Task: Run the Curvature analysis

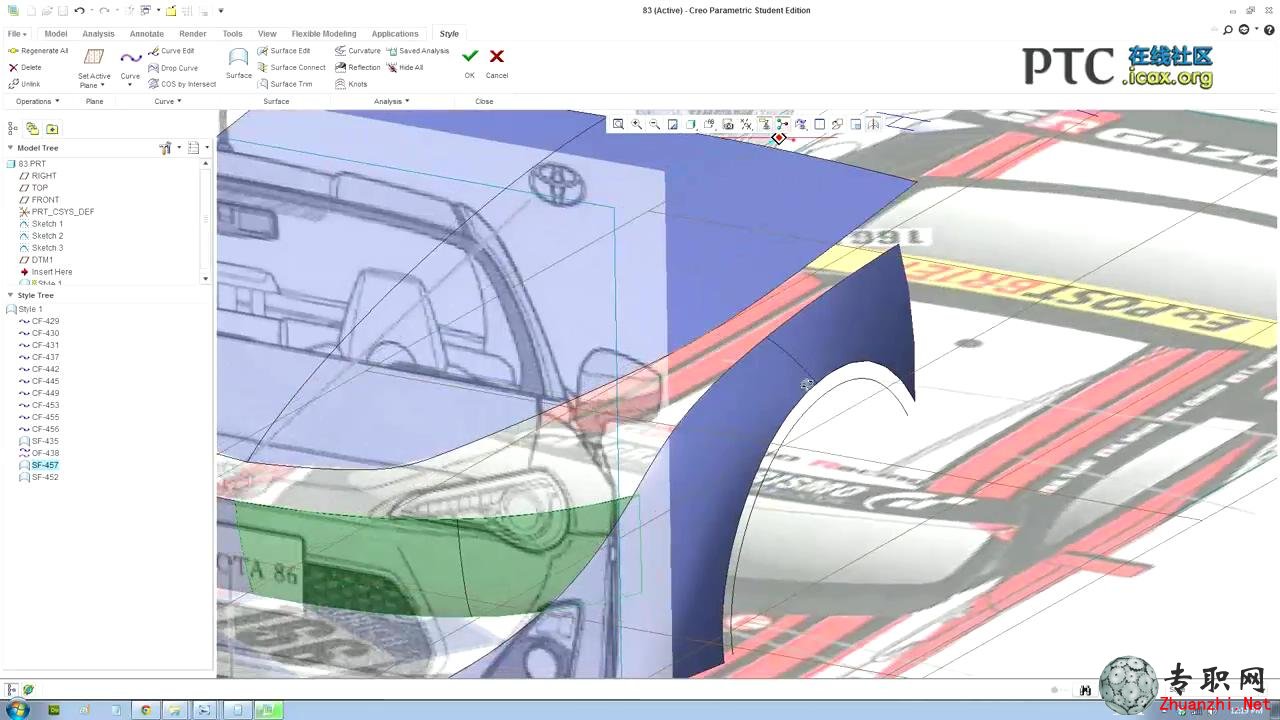Action: (x=358, y=51)
